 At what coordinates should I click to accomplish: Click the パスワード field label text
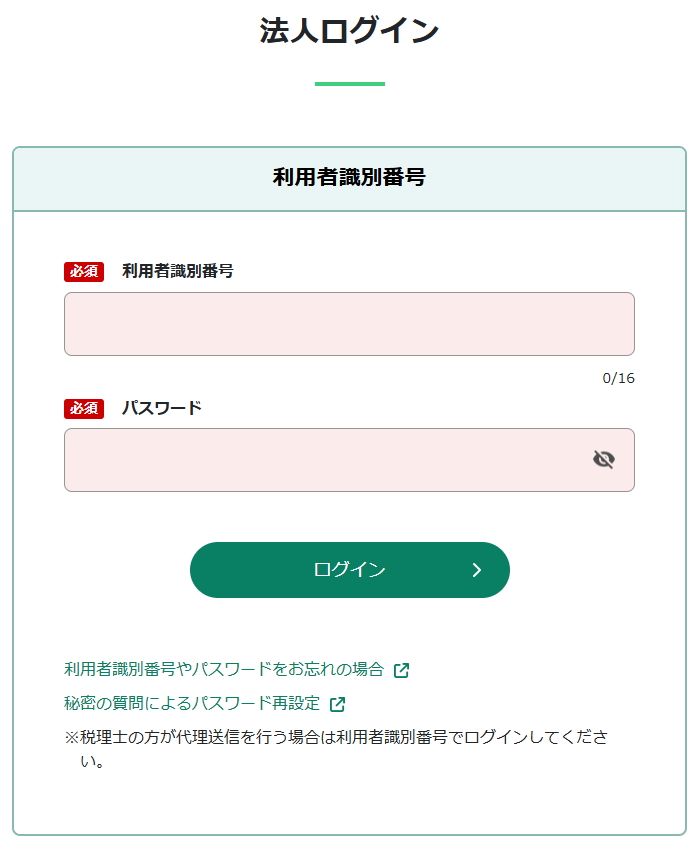(x=162, y=408)
